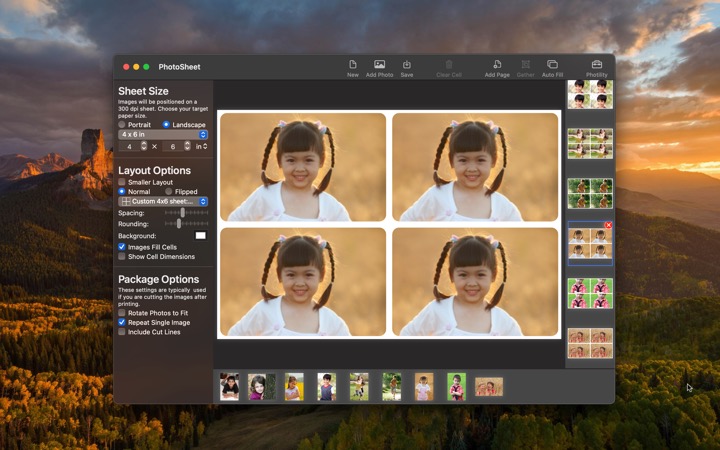The height and width of the screenshot is (450, 720).
Task: Click the New document toolbar icon
Action: [353, 64]
